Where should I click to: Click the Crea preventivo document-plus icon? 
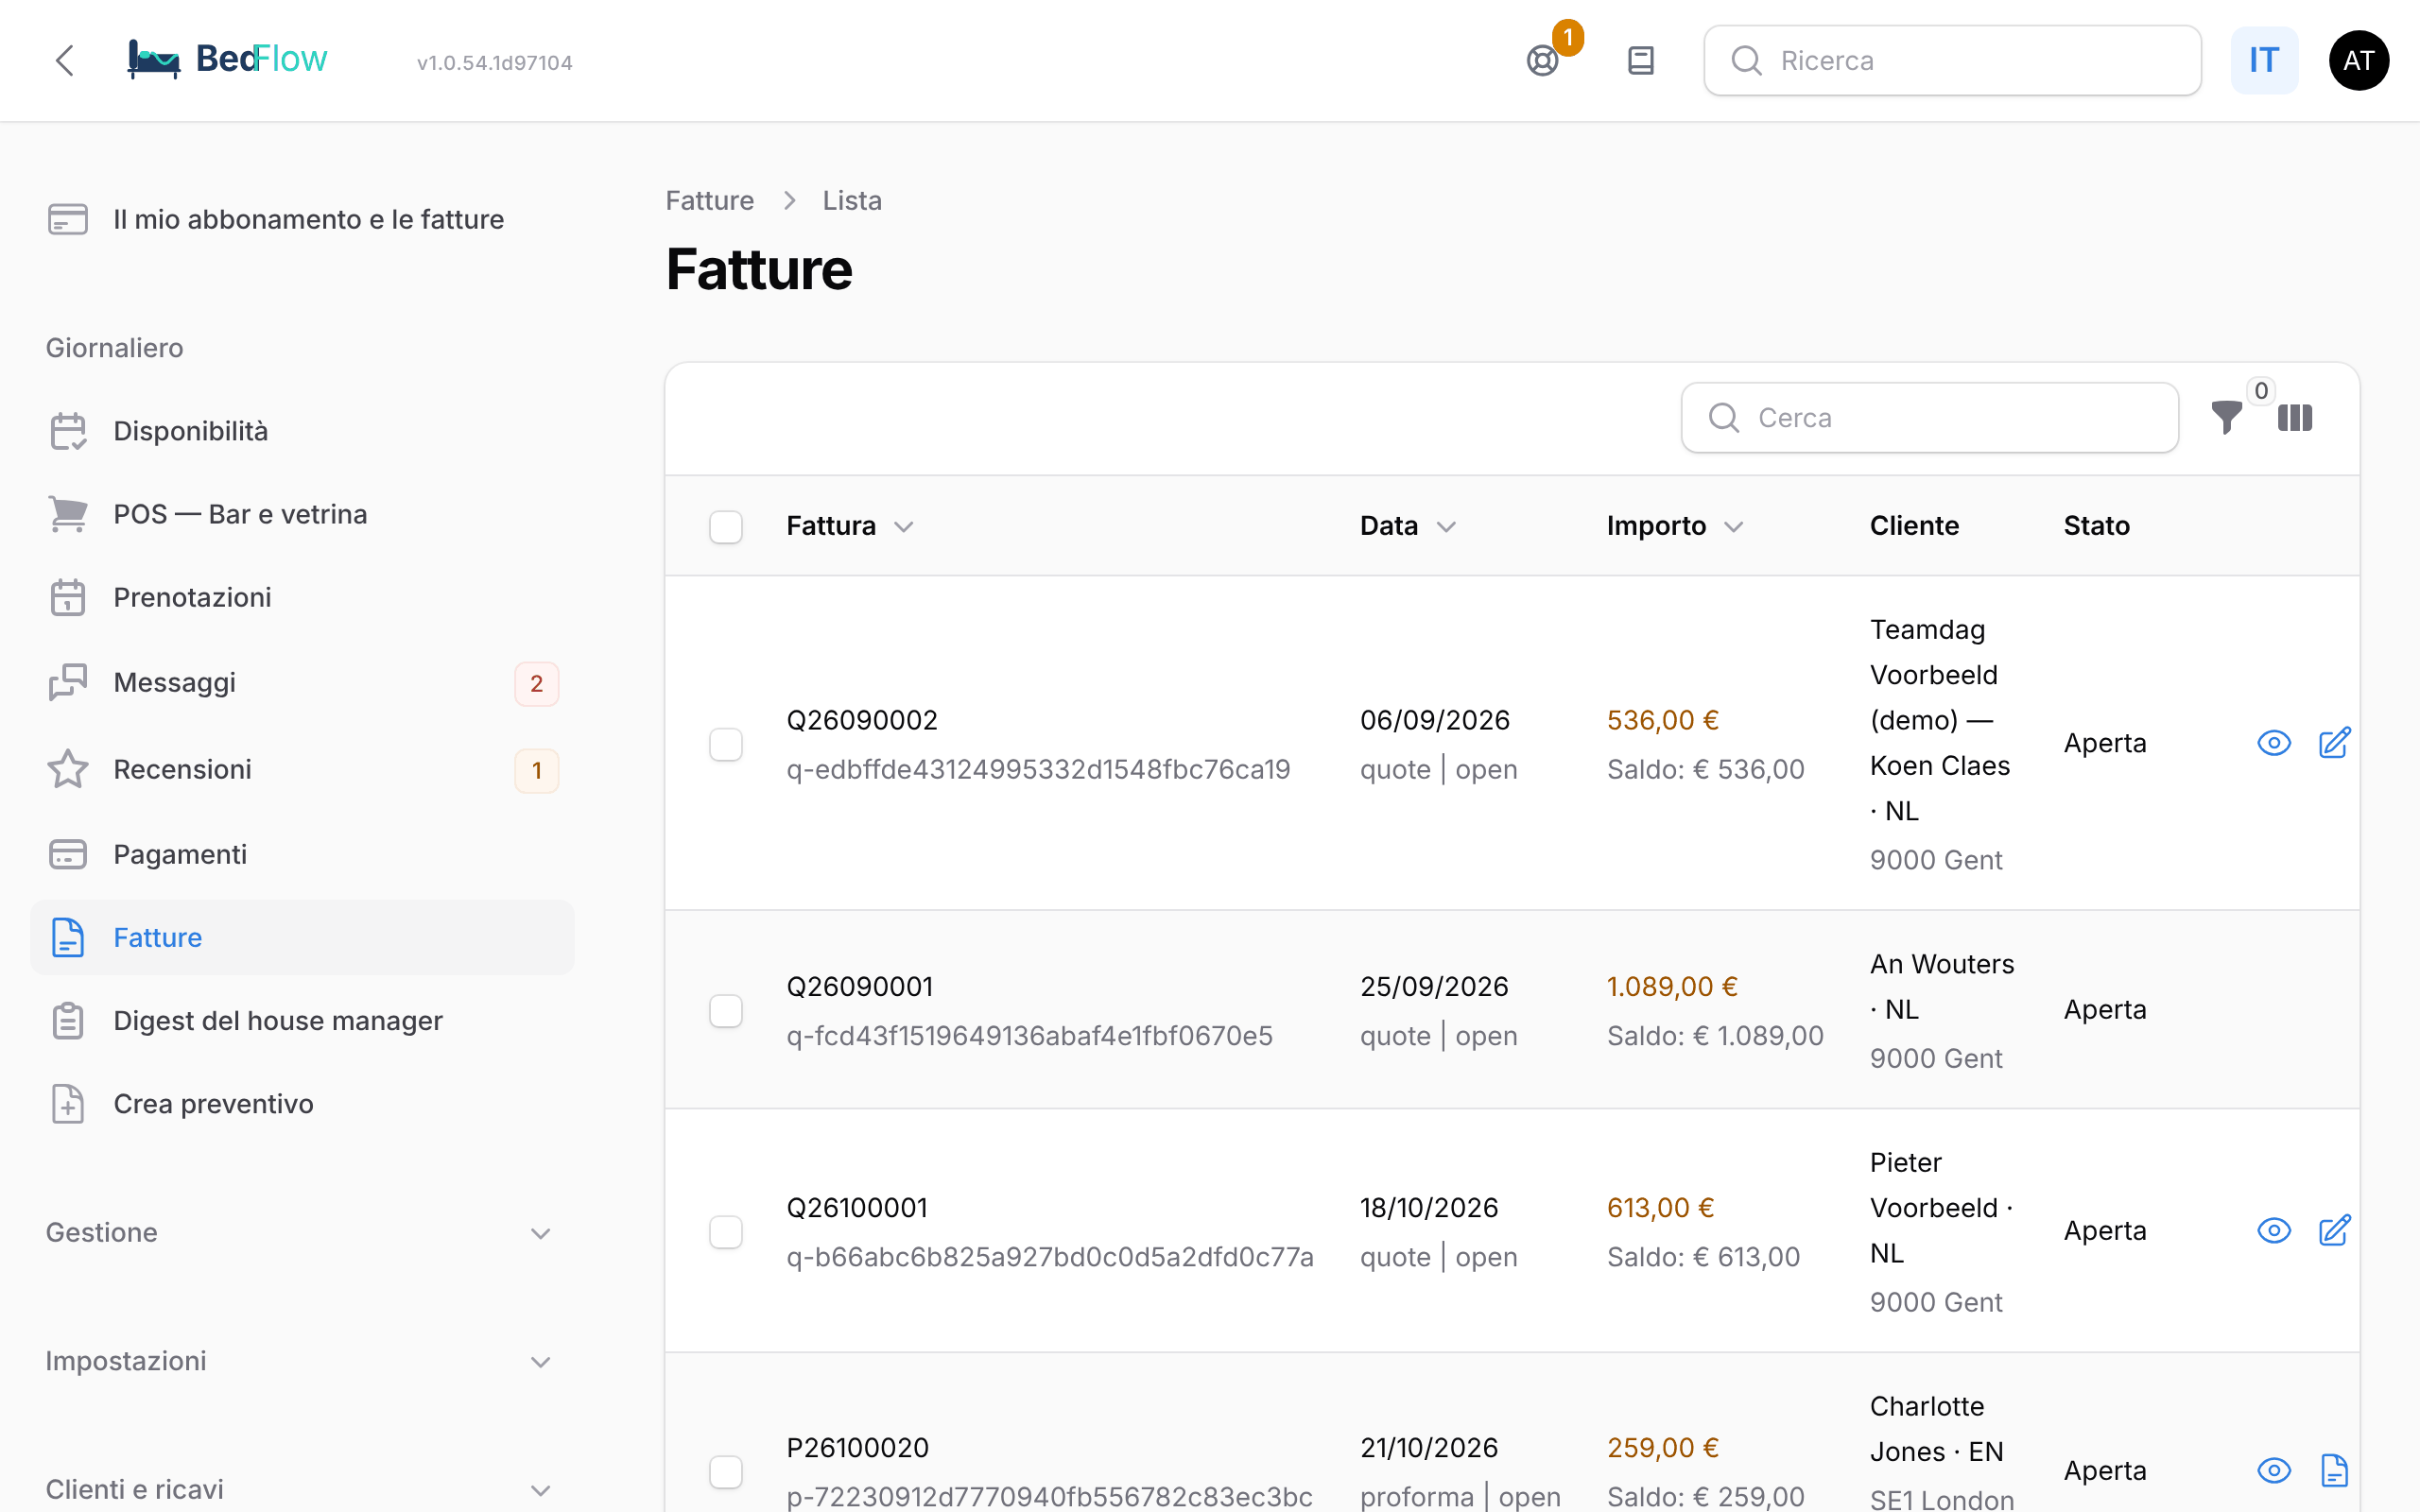[x=68, y=1104]
